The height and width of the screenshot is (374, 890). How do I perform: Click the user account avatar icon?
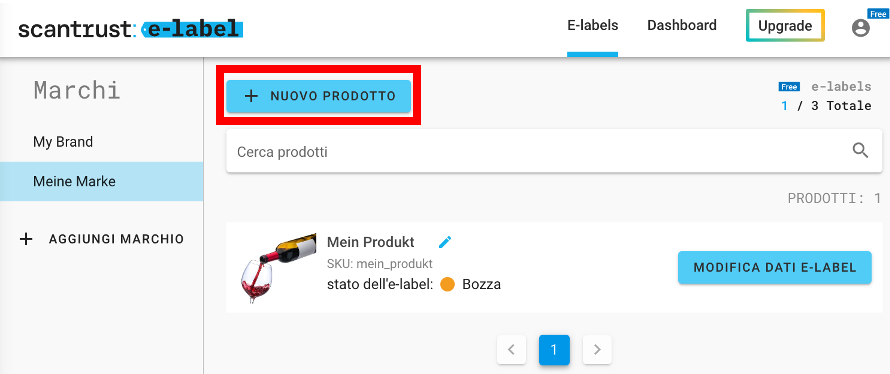point(860,27)
